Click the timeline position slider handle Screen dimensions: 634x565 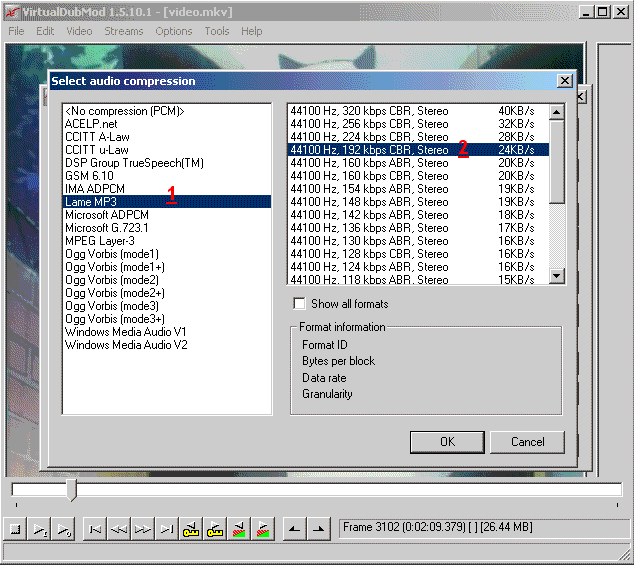click(x=72, y=490)
